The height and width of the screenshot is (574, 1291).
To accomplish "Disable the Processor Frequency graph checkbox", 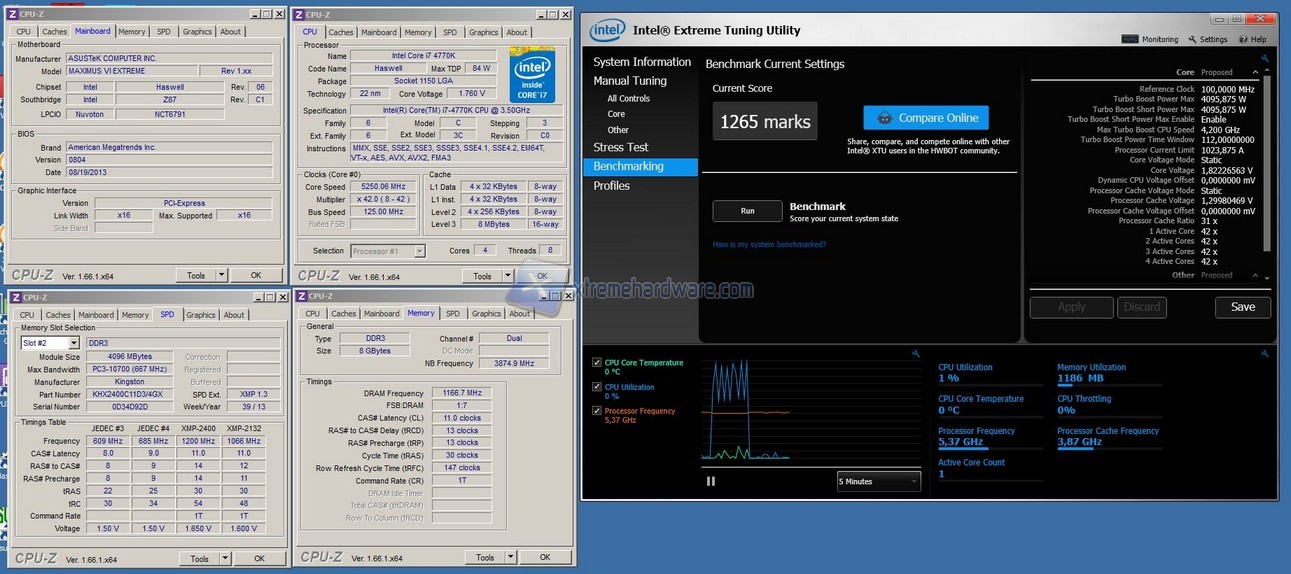I will [597, 411].
